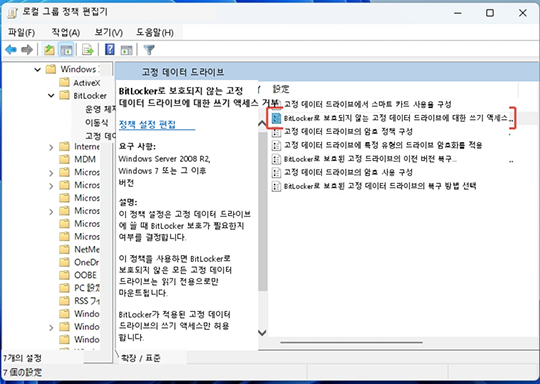This screenshot has width=540, height=384.
Task: Open the 작업(A) menu
Action: (65, 32)
